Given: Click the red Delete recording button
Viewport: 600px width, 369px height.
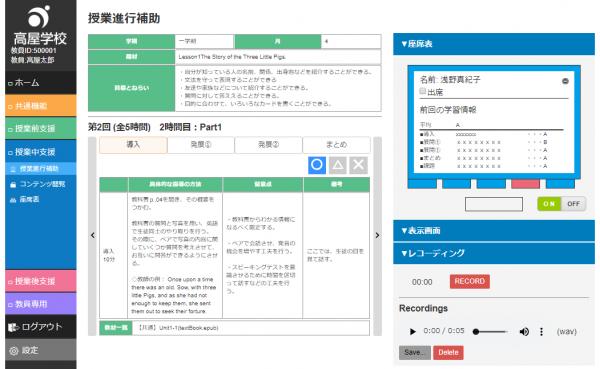Looking at the screenshot, I should coord(448,353).
